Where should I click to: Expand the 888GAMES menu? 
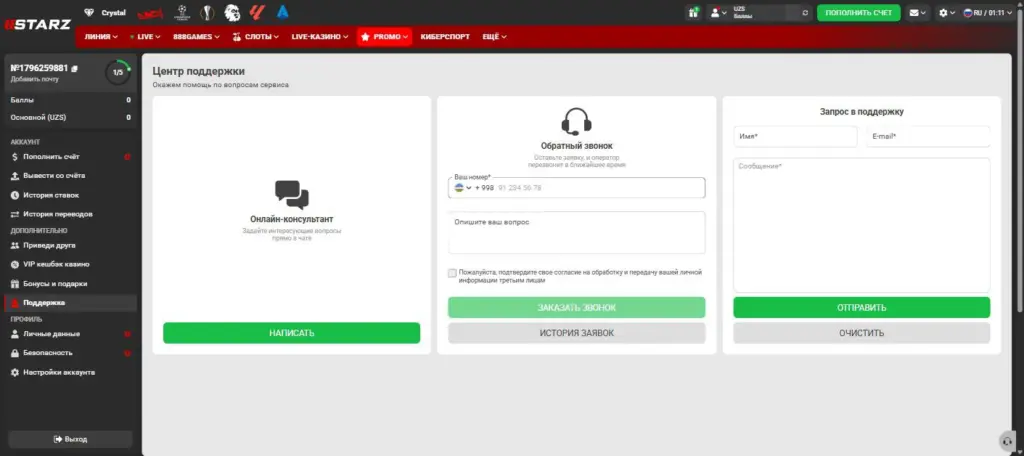(196, 37)
